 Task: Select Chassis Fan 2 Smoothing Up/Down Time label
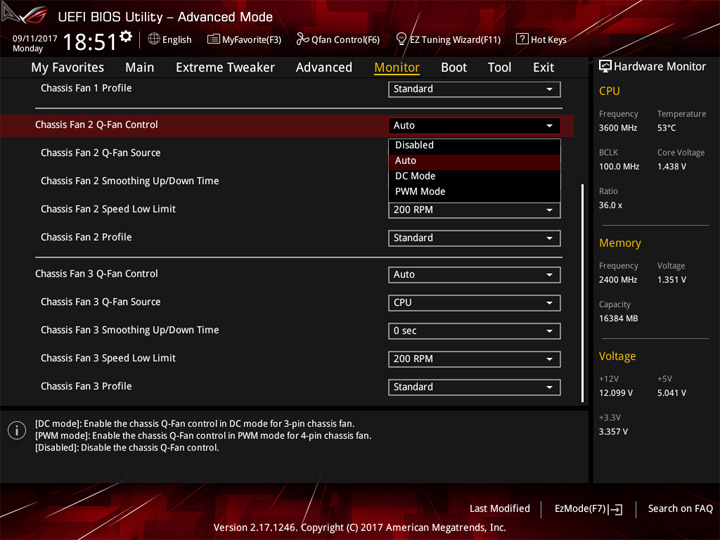(x=129, y=181)
